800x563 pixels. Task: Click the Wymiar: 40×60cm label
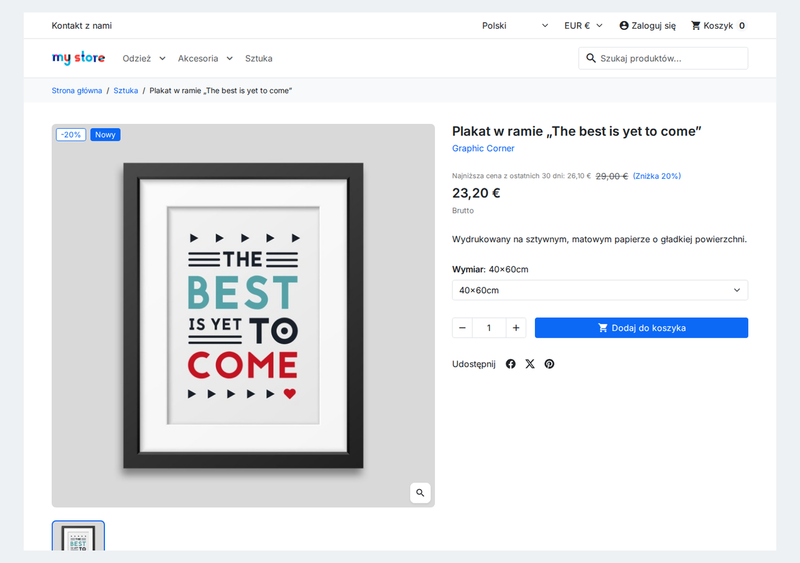pos(490,269)
